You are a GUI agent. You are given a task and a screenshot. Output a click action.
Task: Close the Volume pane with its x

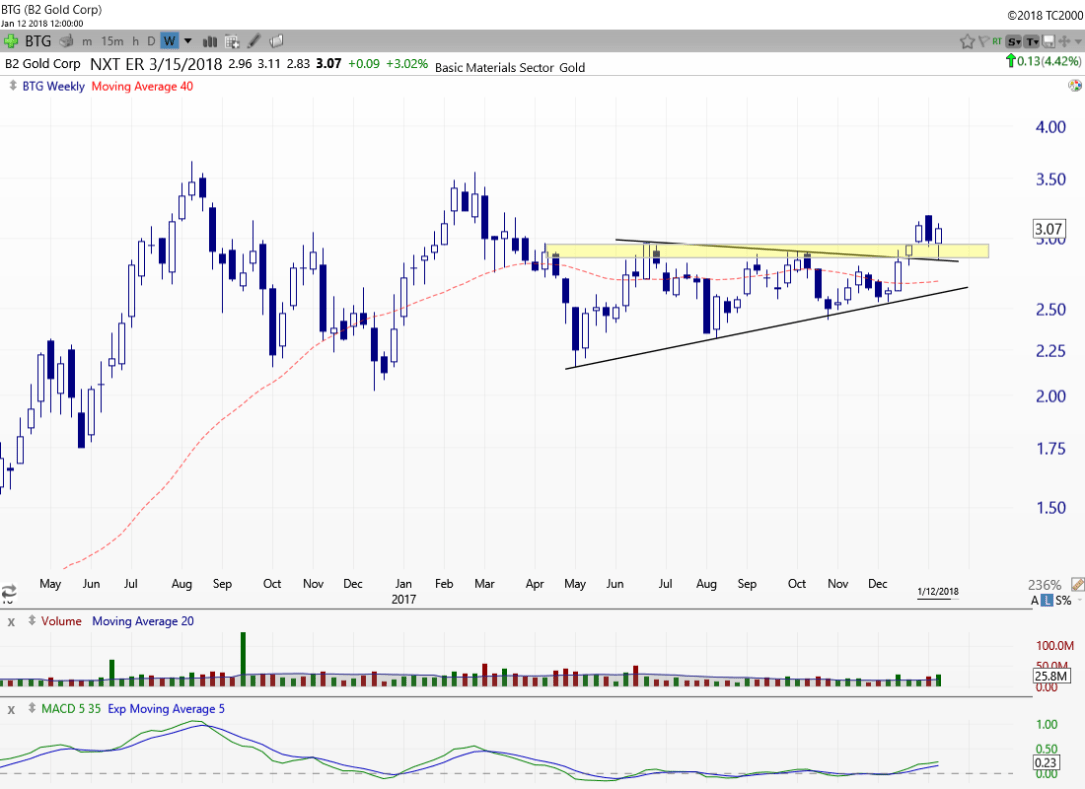[11, 621]
